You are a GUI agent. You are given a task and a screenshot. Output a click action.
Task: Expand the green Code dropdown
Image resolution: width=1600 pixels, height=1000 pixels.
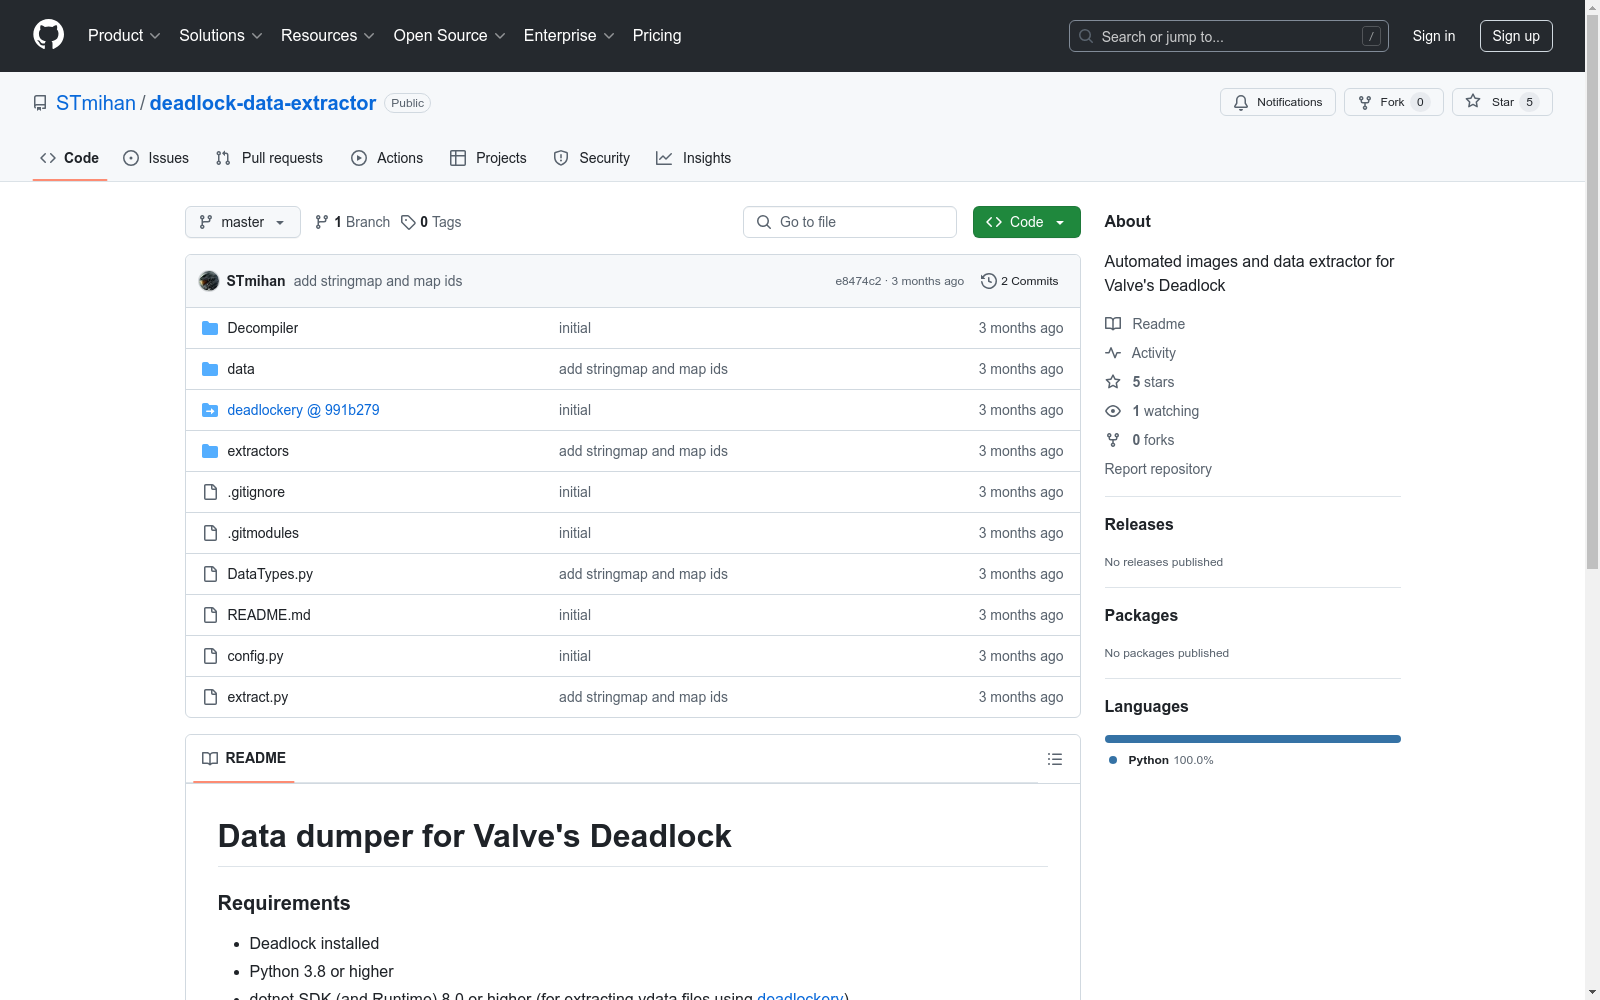(1026, 222)
